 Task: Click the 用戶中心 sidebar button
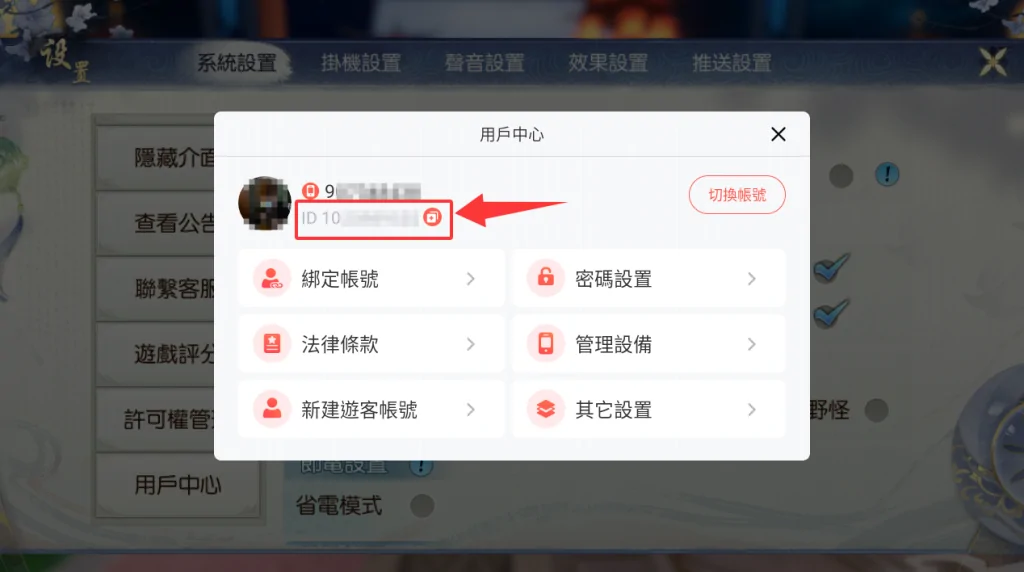click(177, 485)
